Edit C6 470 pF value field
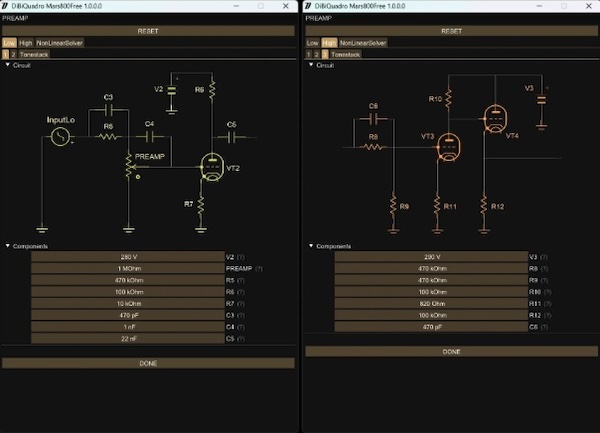Image resolution: width=600 pixels, height=433 pixels. (431, 327)
